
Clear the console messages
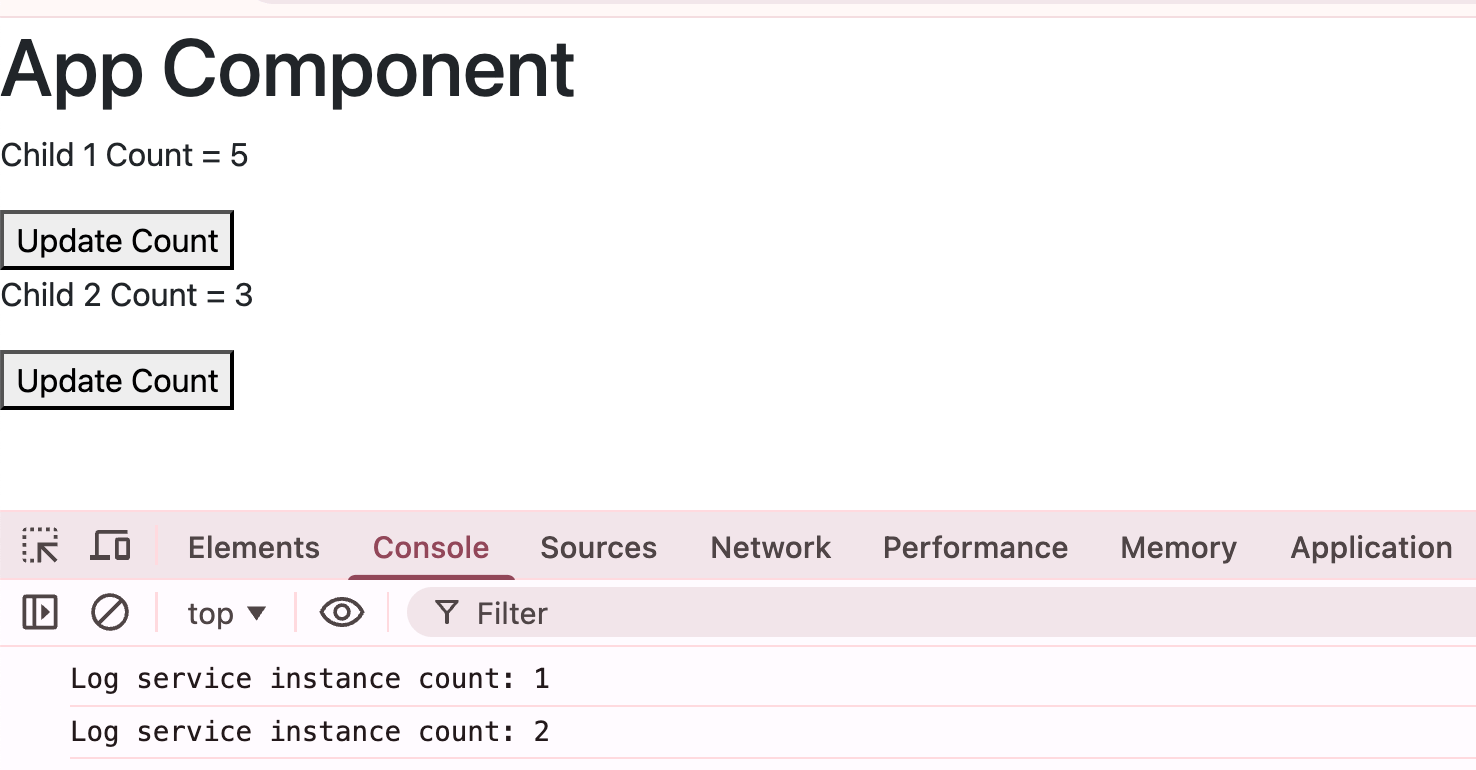pos(110,612)
